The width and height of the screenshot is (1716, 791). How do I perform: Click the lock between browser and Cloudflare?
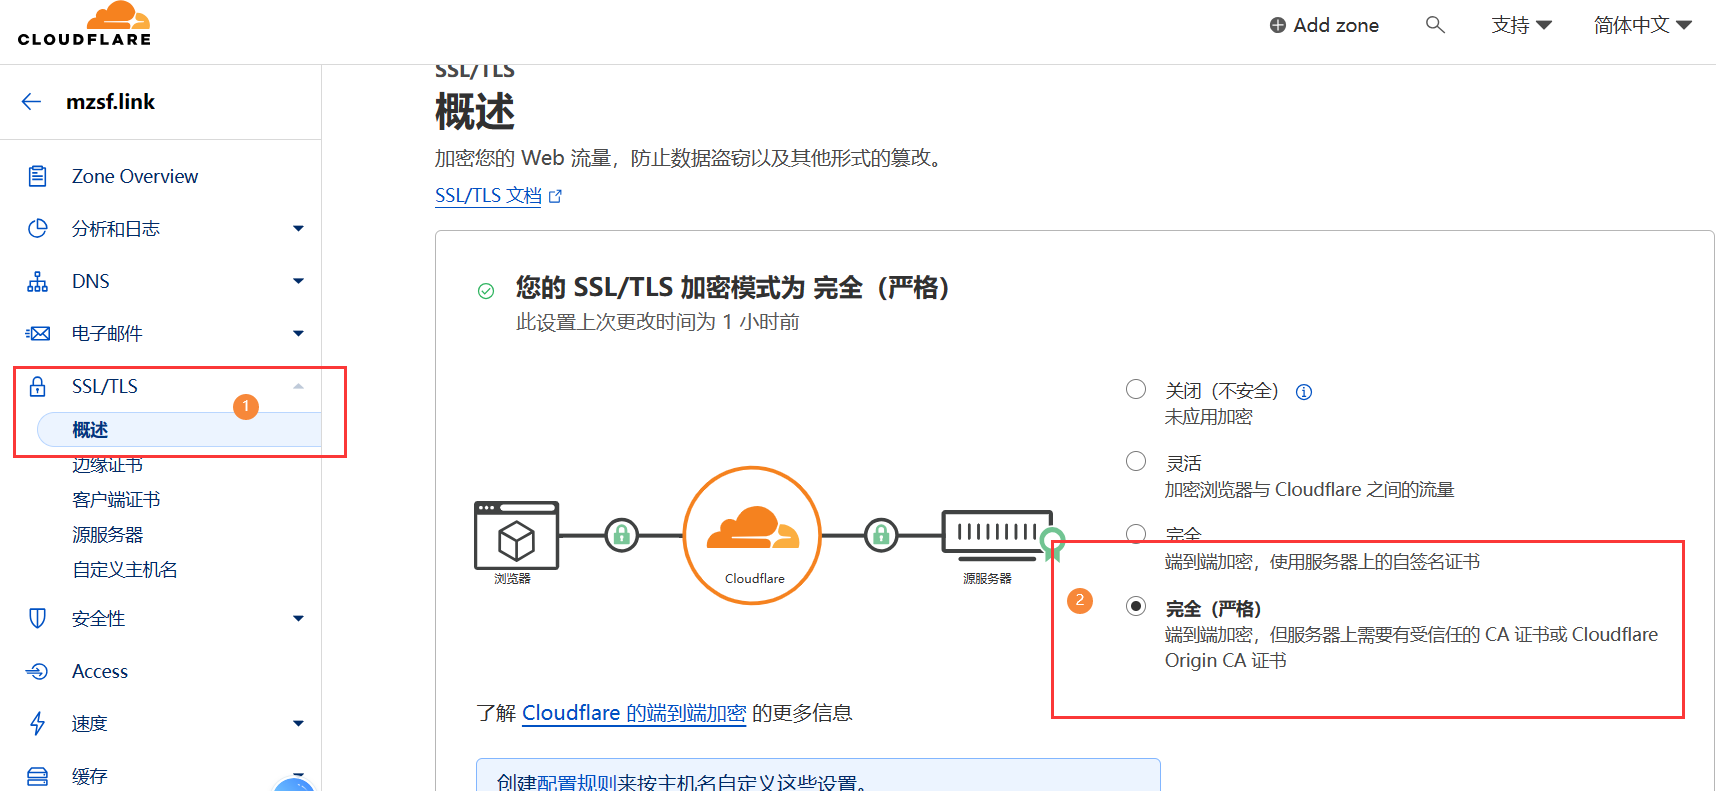click(x=622, y=535)
